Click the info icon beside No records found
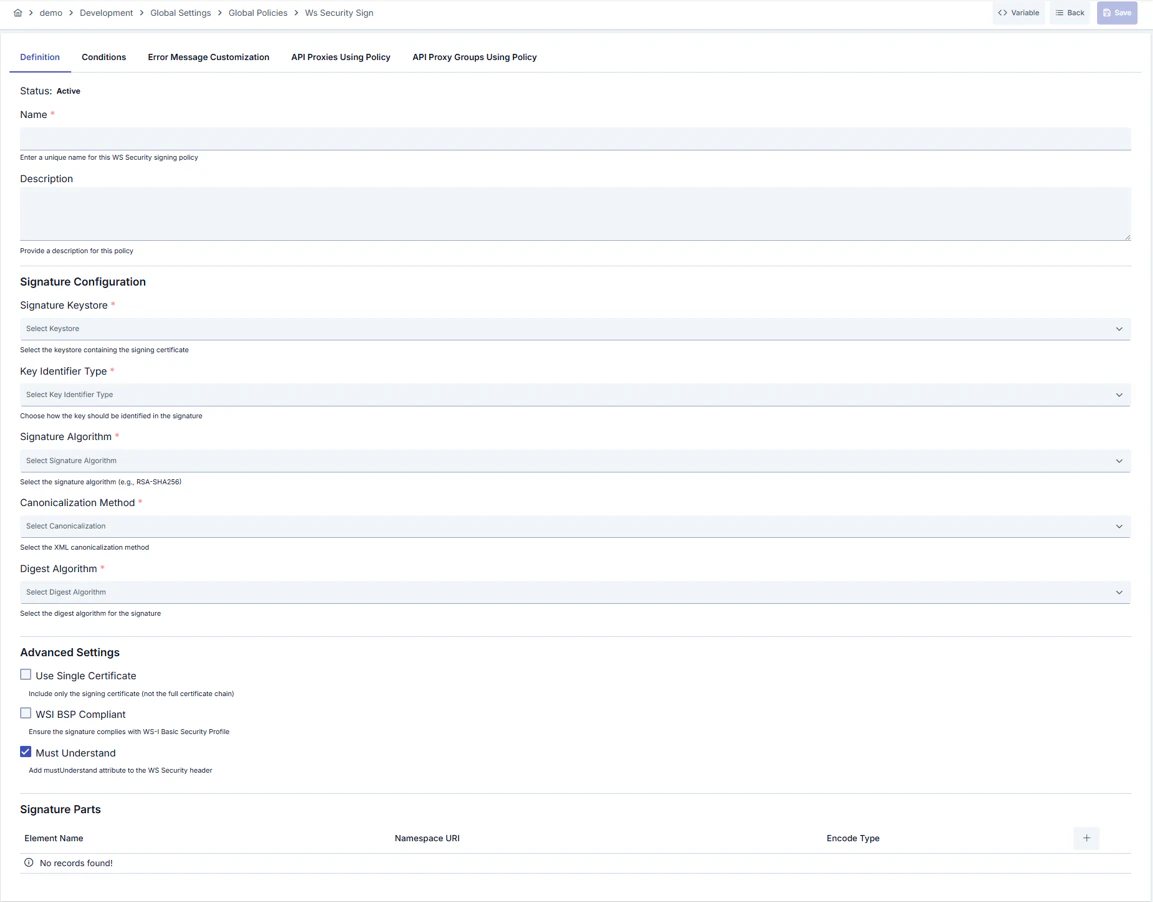This screenshot has width=1153, height=902. [29, 862]
